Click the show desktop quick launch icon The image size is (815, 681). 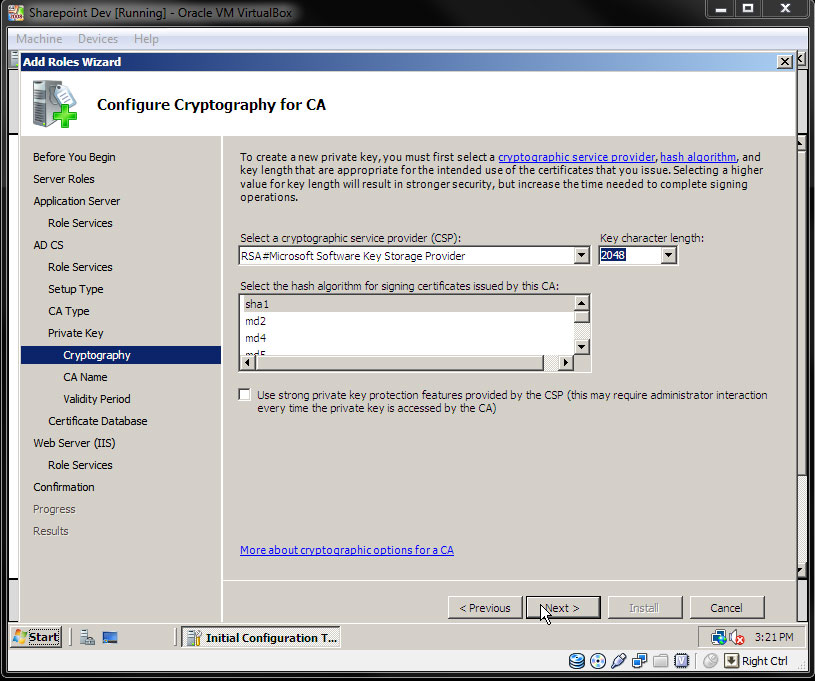(x=110, y=637)
